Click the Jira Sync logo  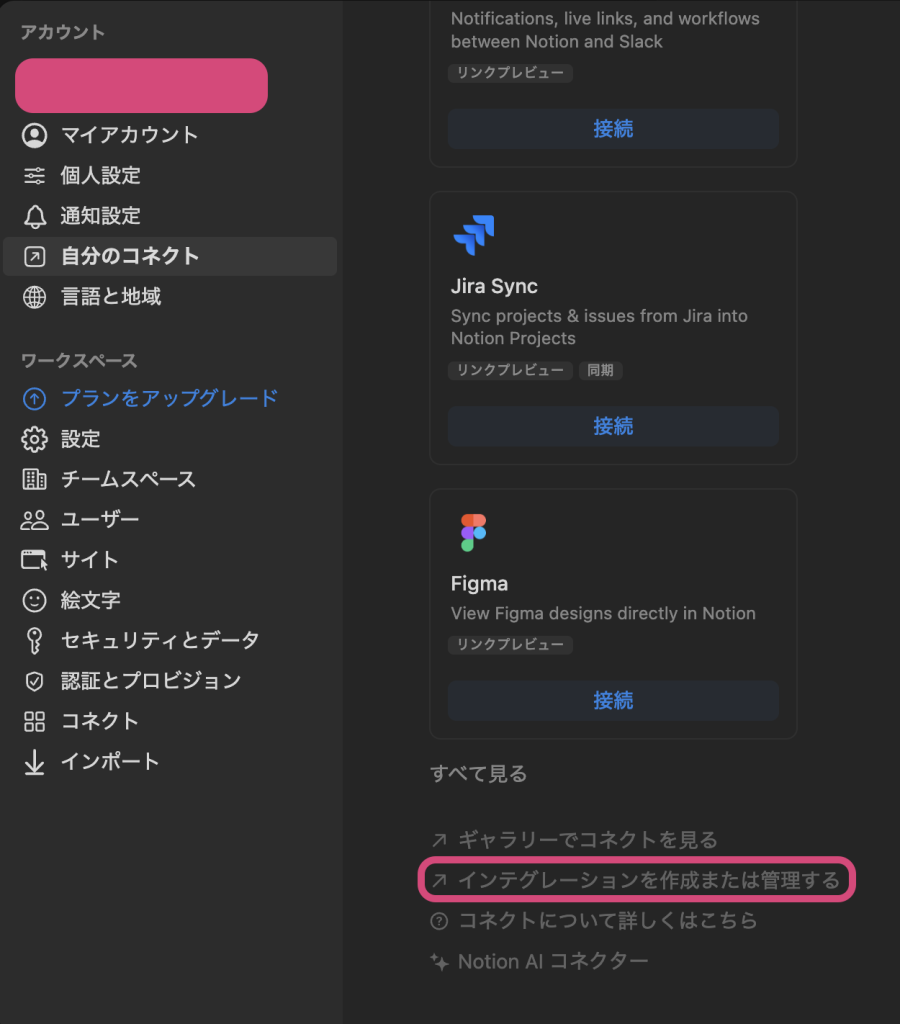(x=473, y=235)
